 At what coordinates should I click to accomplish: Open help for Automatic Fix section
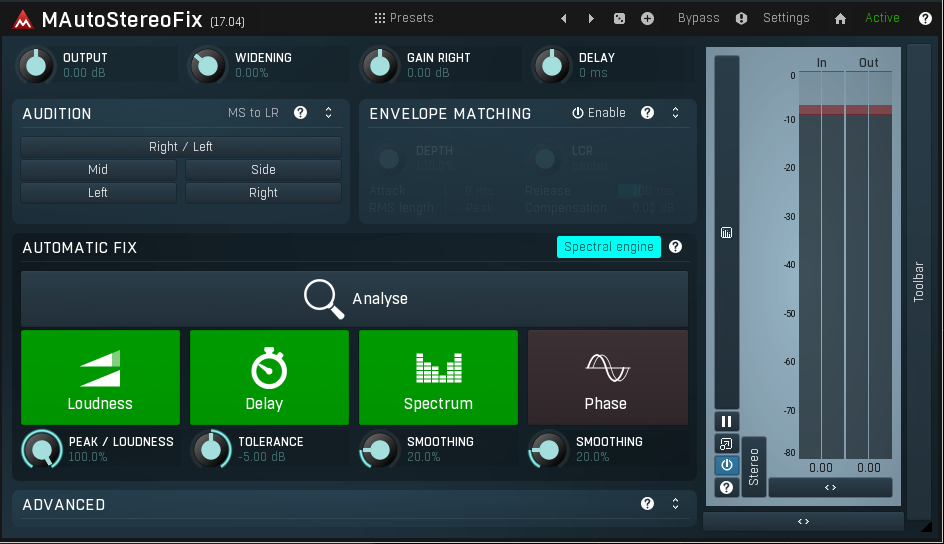[676, 247]
